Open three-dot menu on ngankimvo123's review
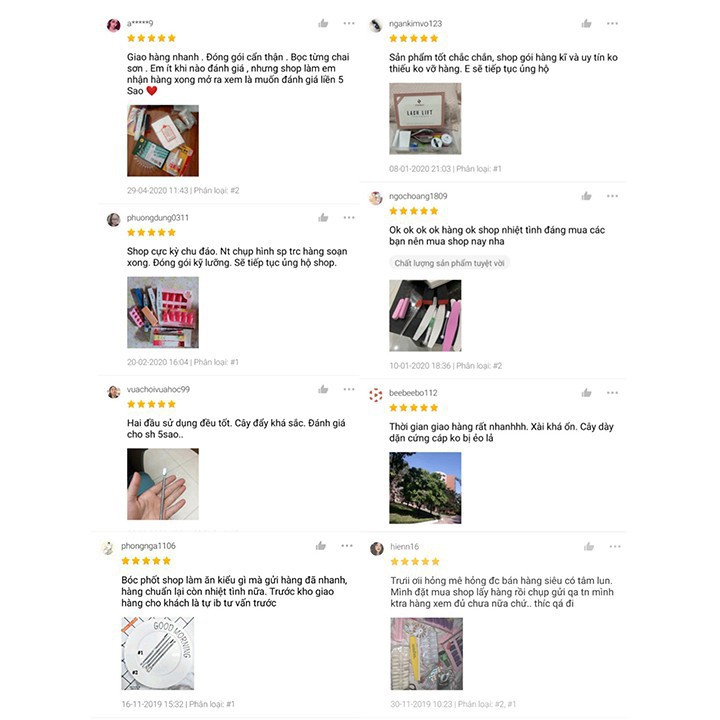The height and width of the screenshot is (720, 720). pos(612,23)
